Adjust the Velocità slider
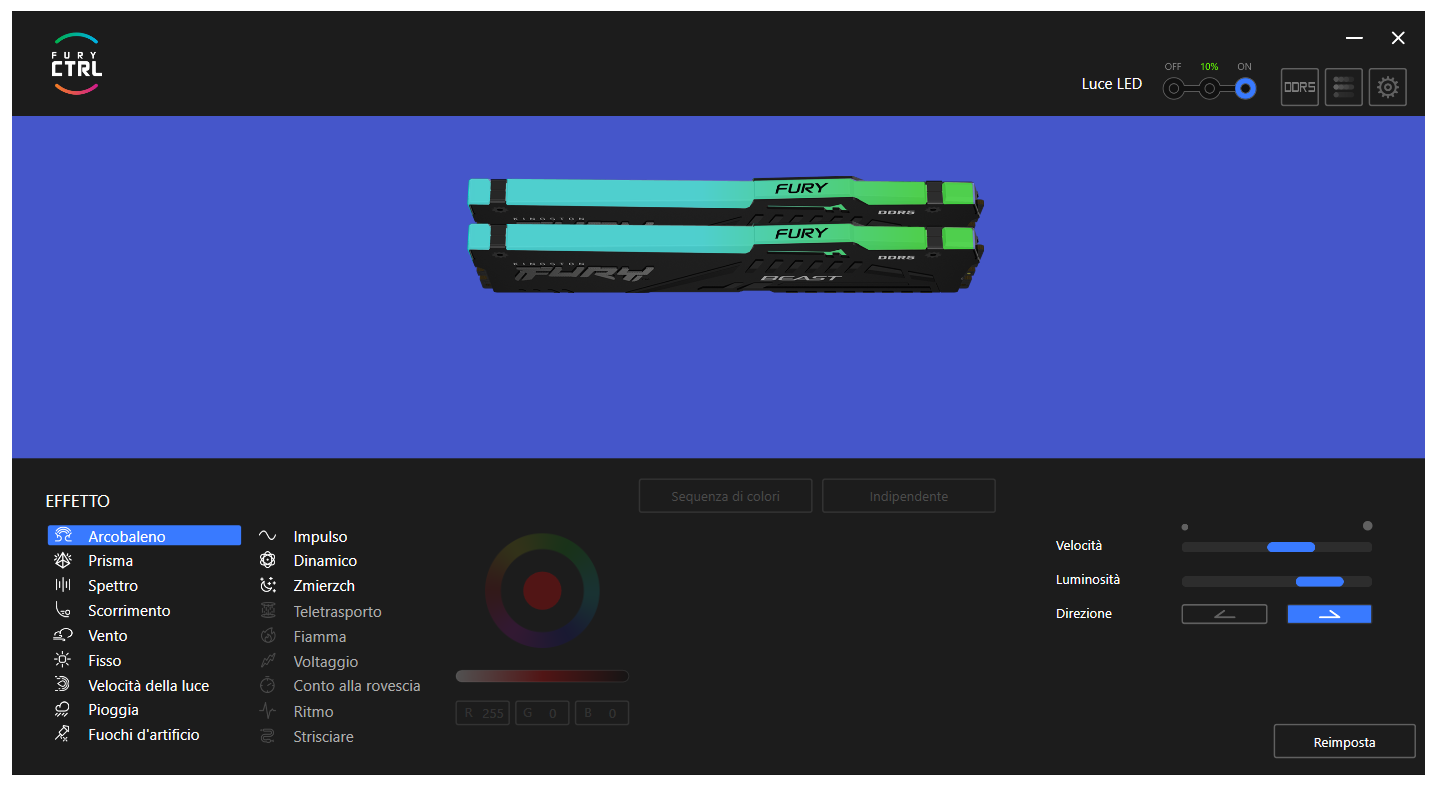The height and width of the screenshot is (786, 1434). pyautogui.click(x=1277, y=547)
